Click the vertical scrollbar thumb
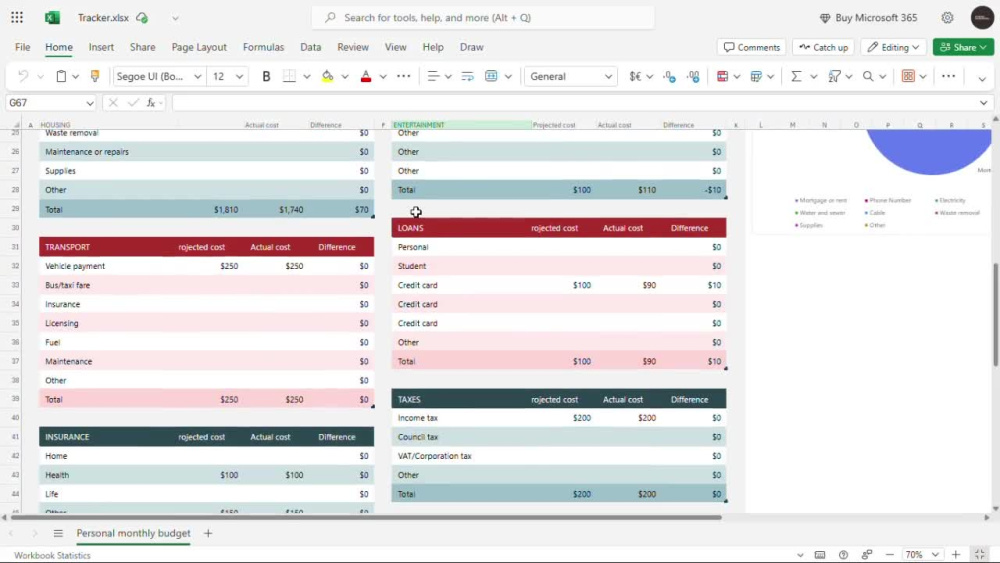 point(996,315)
